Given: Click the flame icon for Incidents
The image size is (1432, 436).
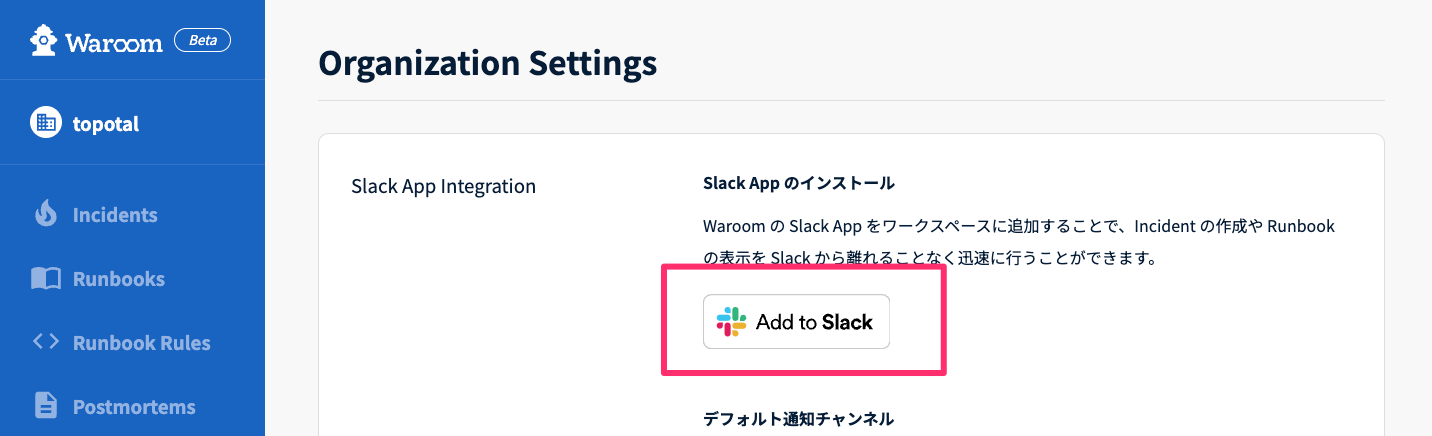Looking at the screenshot, I should [45, 215].
